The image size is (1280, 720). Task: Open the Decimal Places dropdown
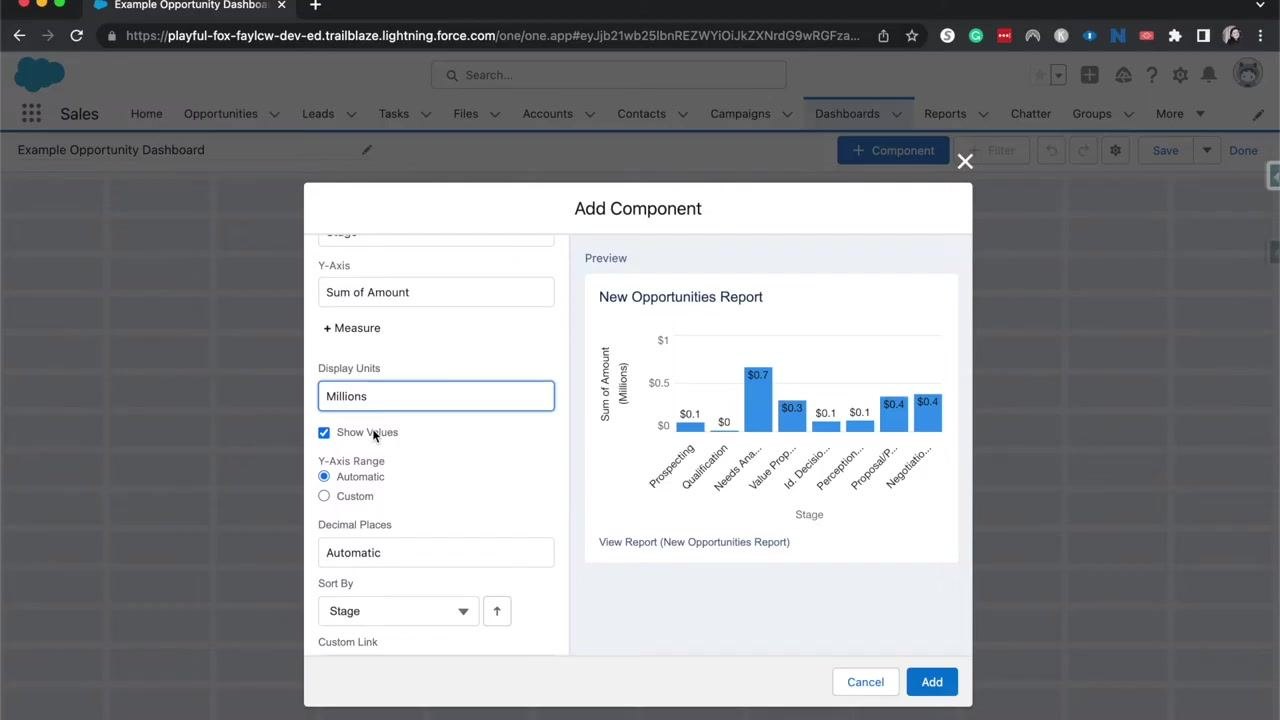coord(436,553)
